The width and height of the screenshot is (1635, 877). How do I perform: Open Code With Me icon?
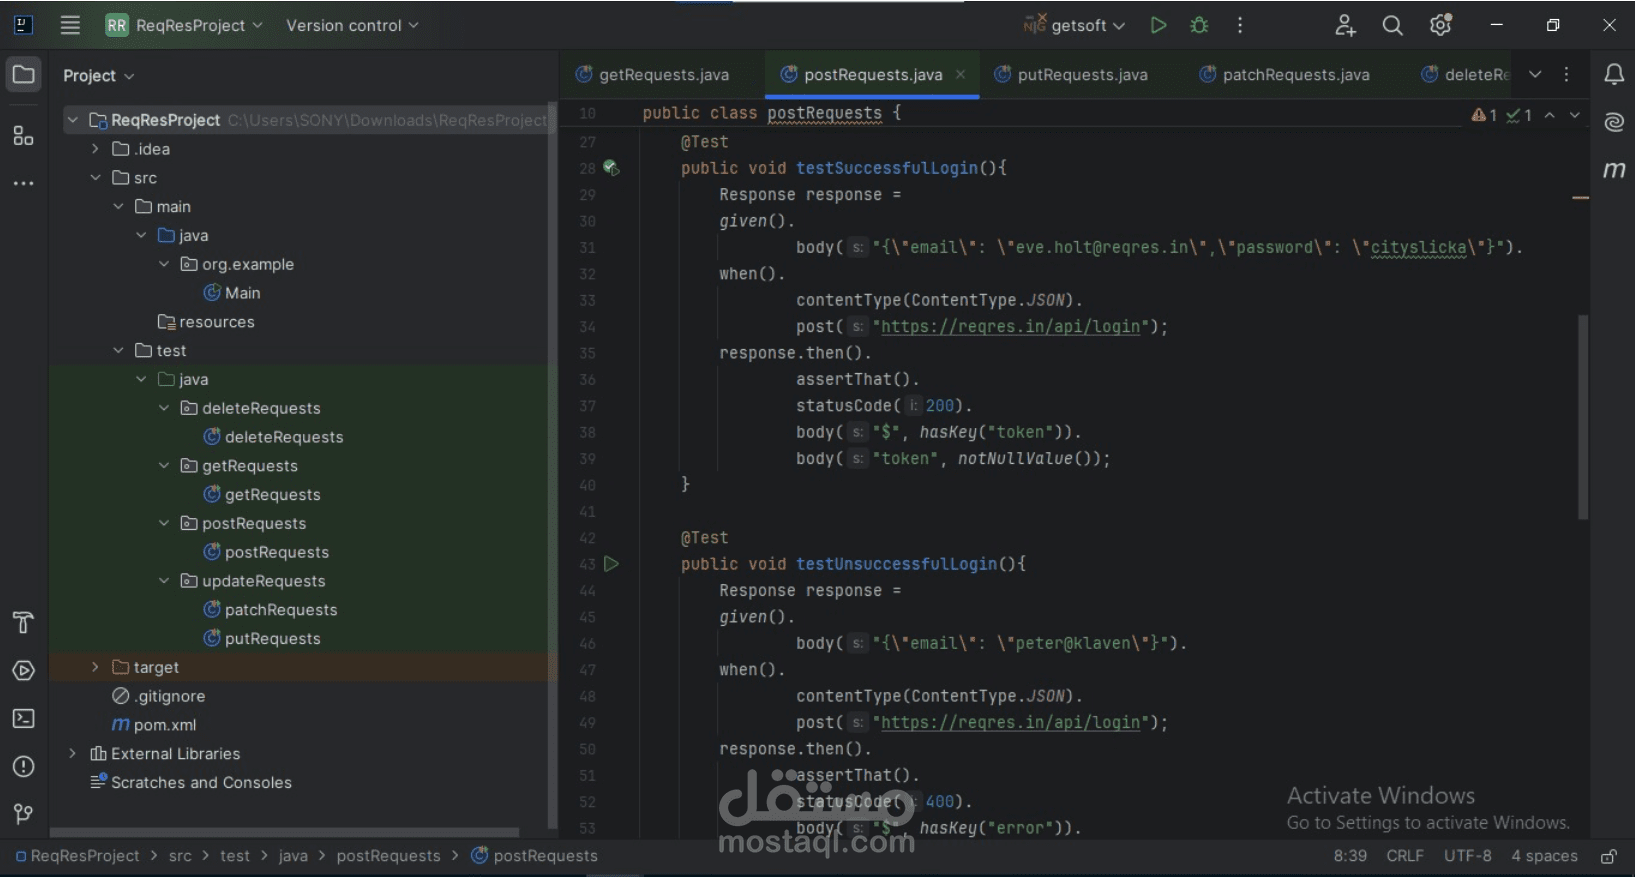tap(1345, 26)
